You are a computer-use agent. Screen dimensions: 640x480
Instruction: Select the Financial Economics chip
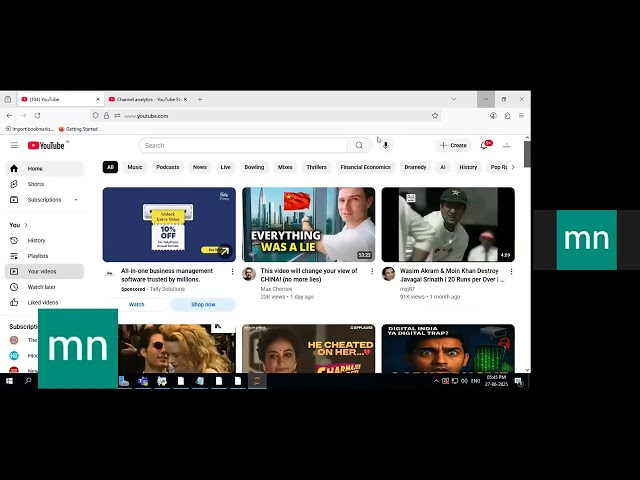[365, 167]
